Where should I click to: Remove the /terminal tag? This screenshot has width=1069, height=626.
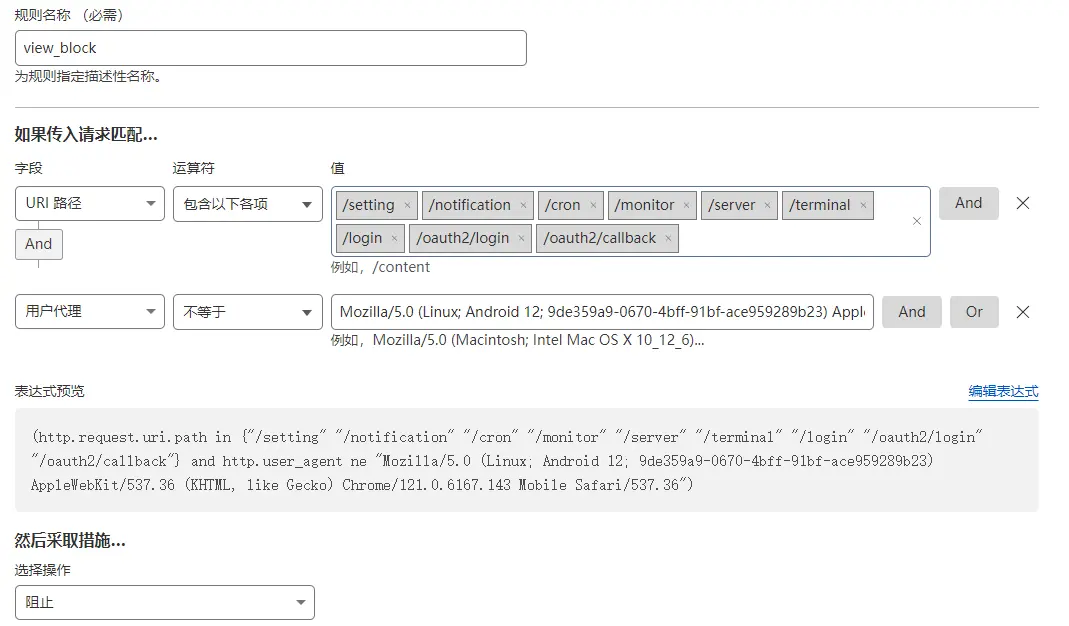point(863,205)
